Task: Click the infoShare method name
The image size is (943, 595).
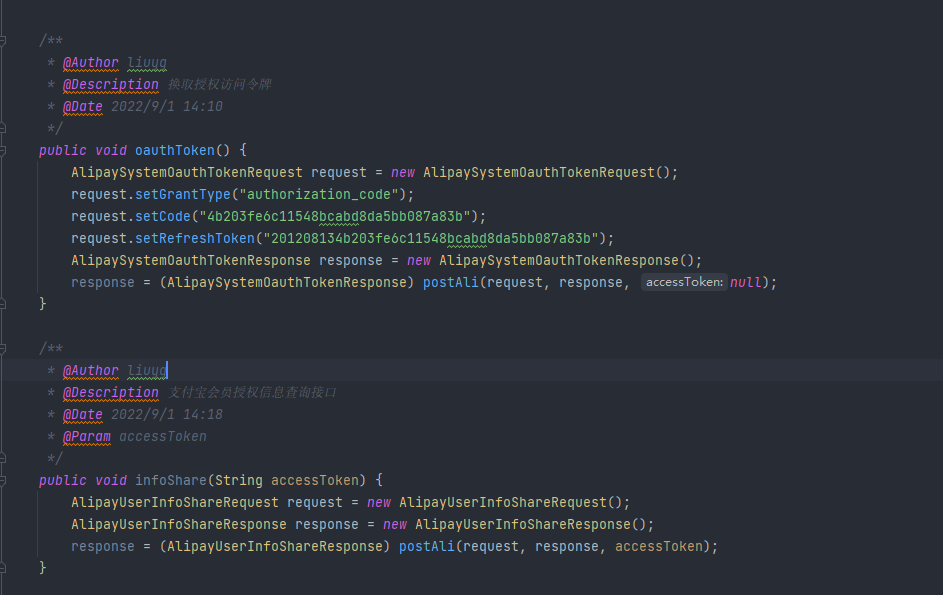Action: click(x=171, y=480)
